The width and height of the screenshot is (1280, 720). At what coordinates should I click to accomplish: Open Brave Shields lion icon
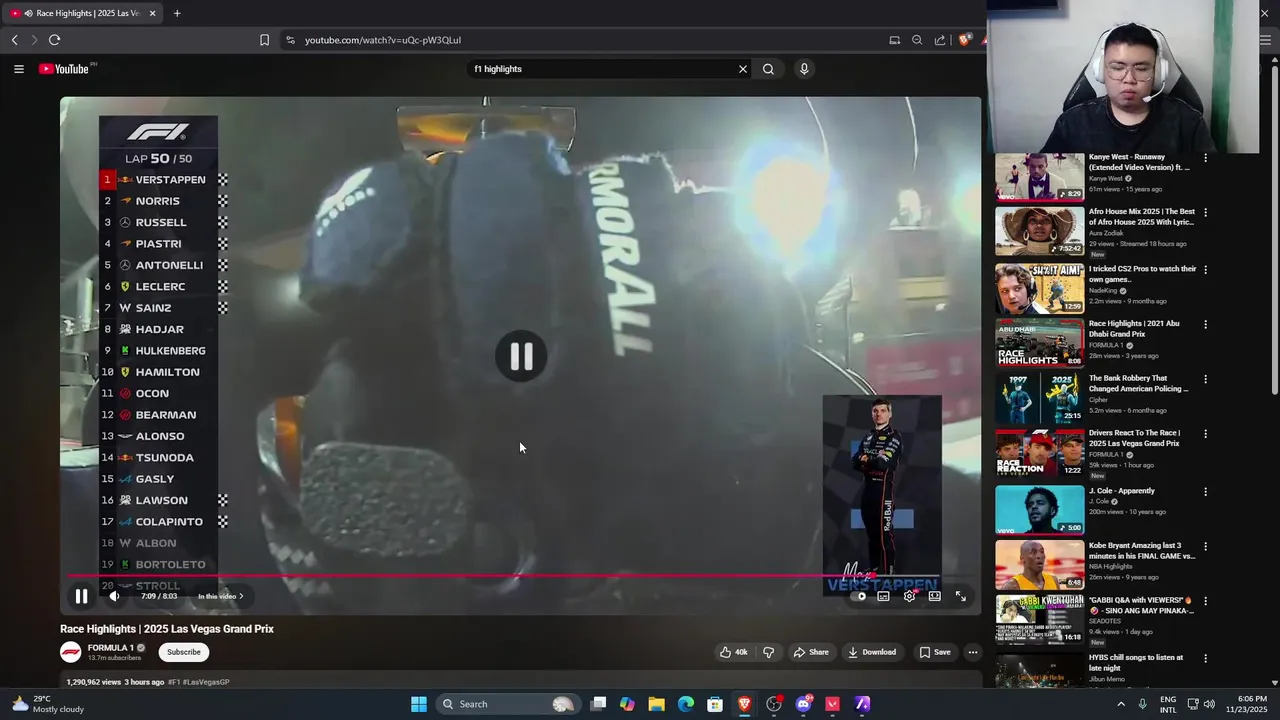pyautogui.click(x=964, y=40)
